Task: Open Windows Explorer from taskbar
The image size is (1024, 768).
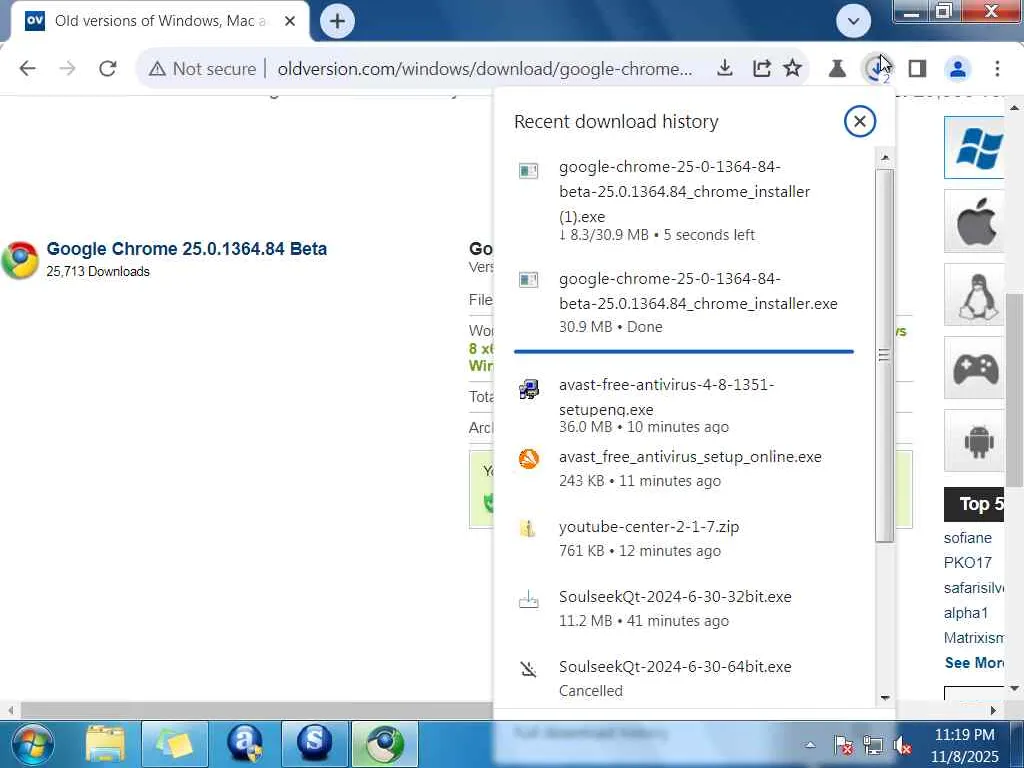Action: [x=104, y=744]
